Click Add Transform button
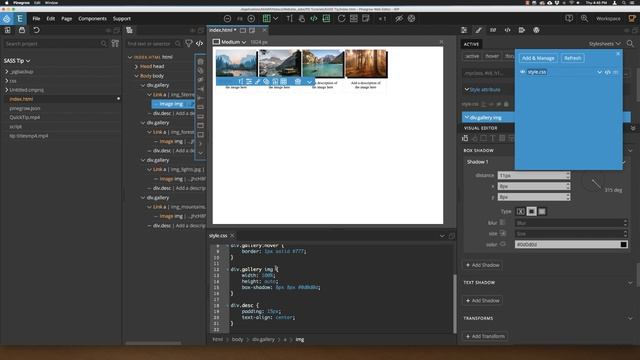 pos(485,336)
